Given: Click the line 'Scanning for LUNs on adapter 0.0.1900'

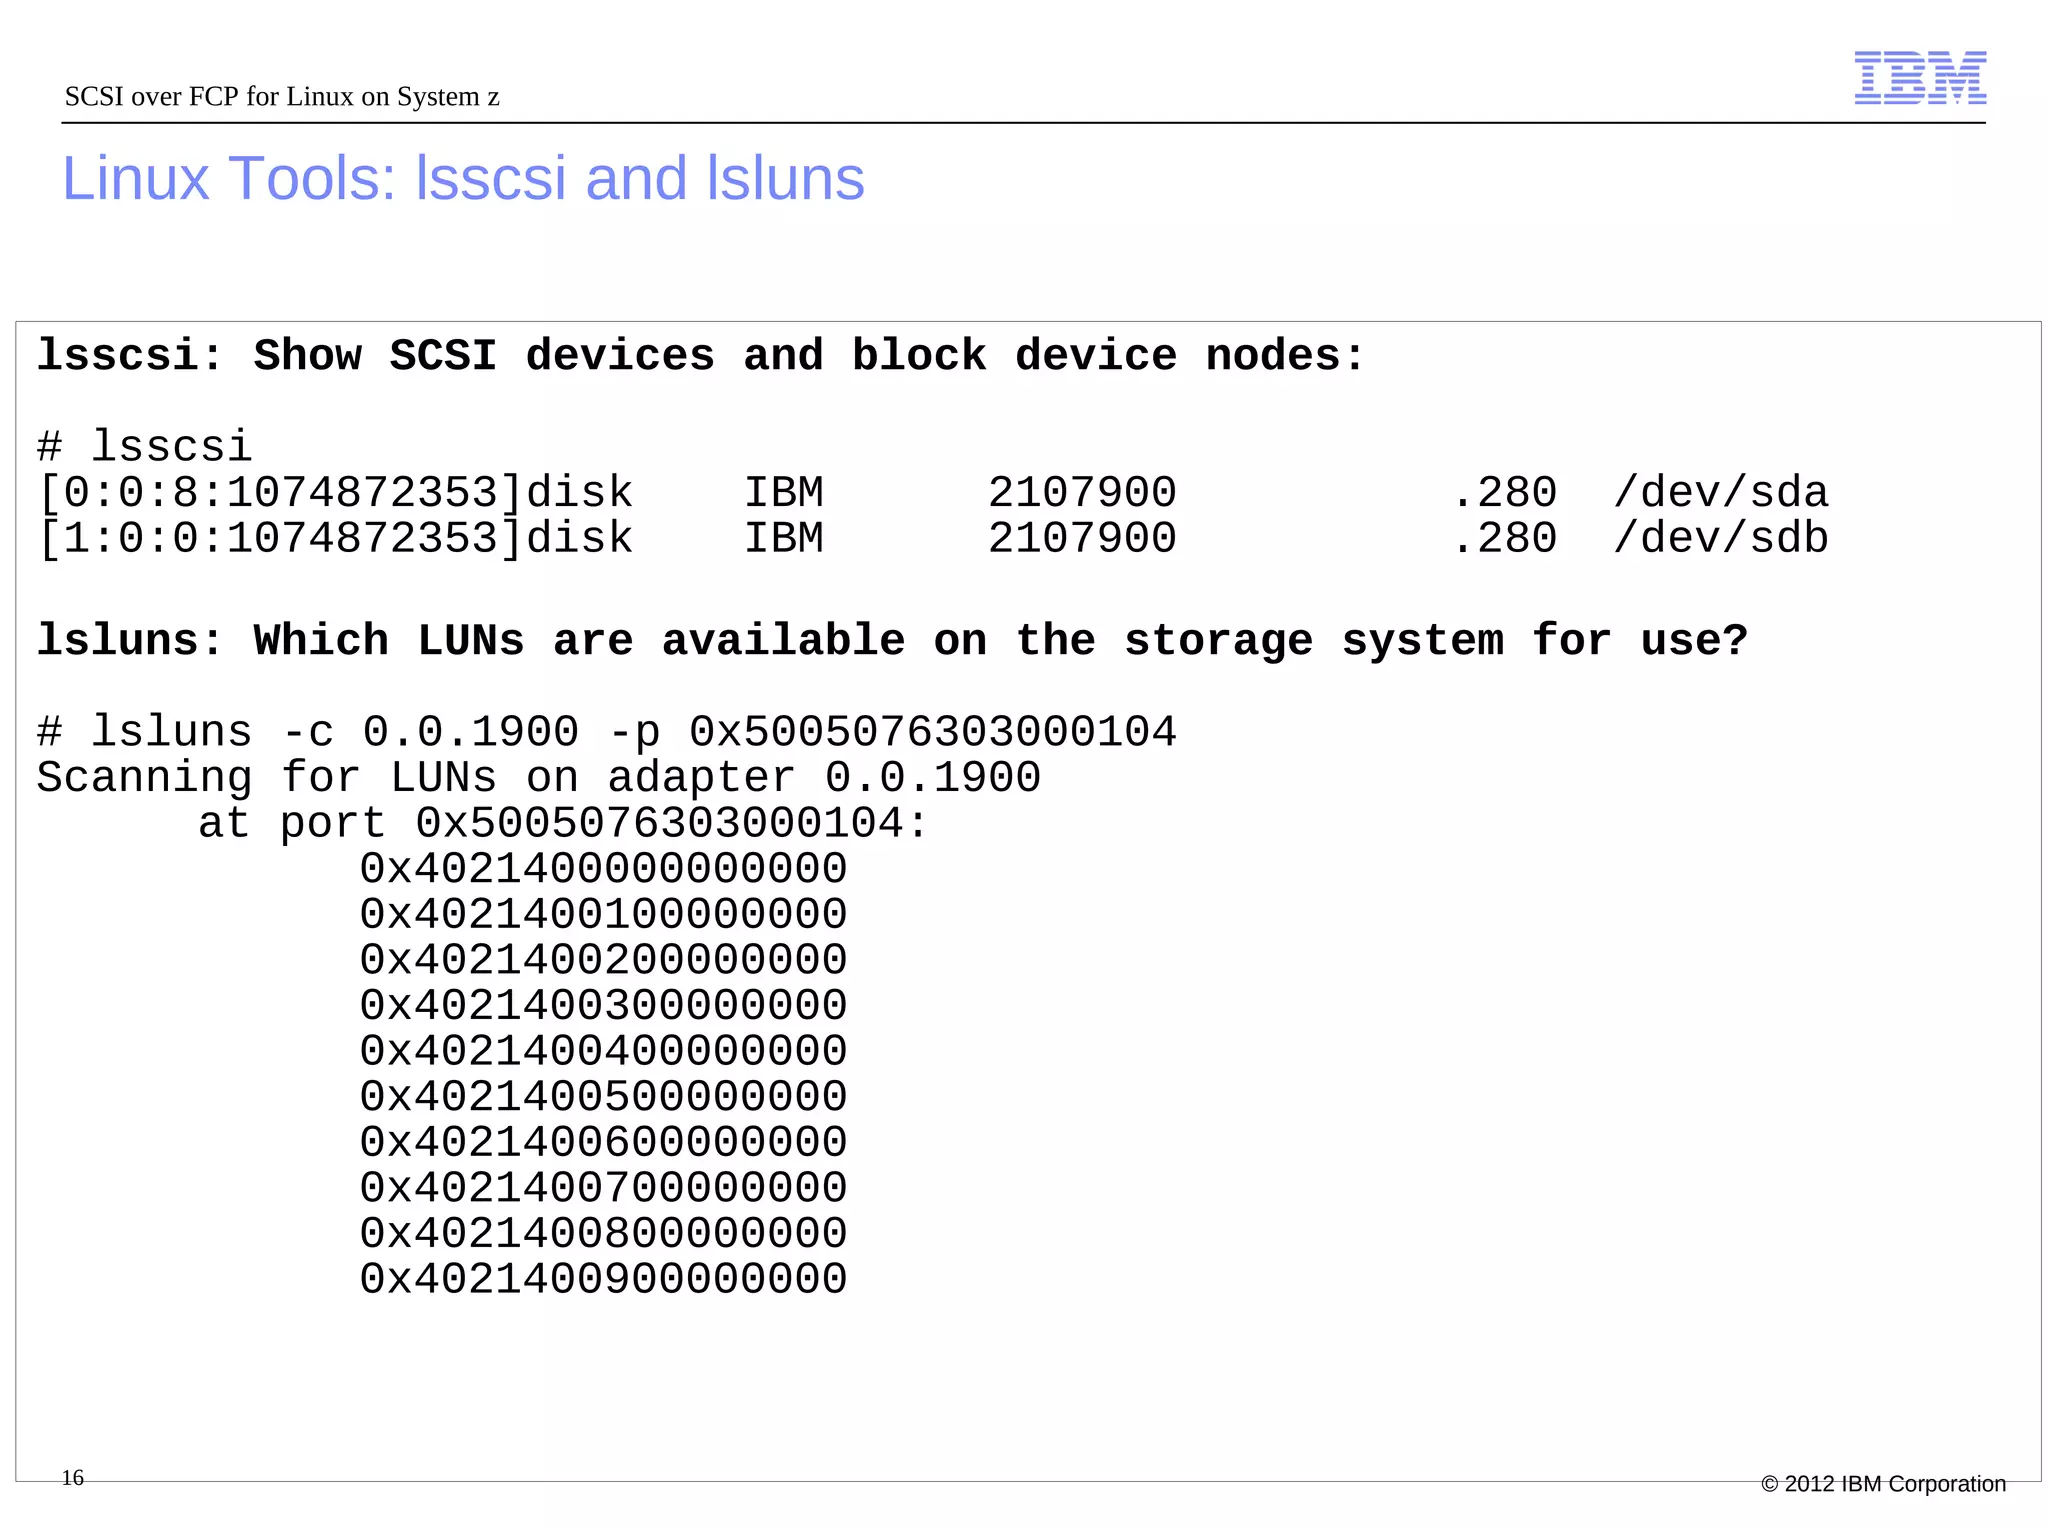Looking at the screenshot, I should coord(539,778).
